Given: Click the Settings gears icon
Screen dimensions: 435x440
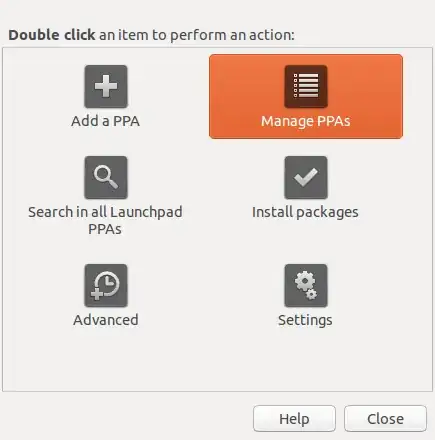Looking at the screenshot, I should coord(306,285).
